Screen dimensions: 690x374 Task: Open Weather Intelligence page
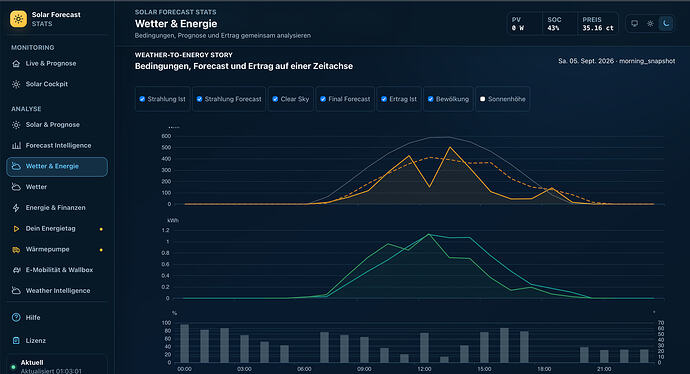tap(57, 290)
